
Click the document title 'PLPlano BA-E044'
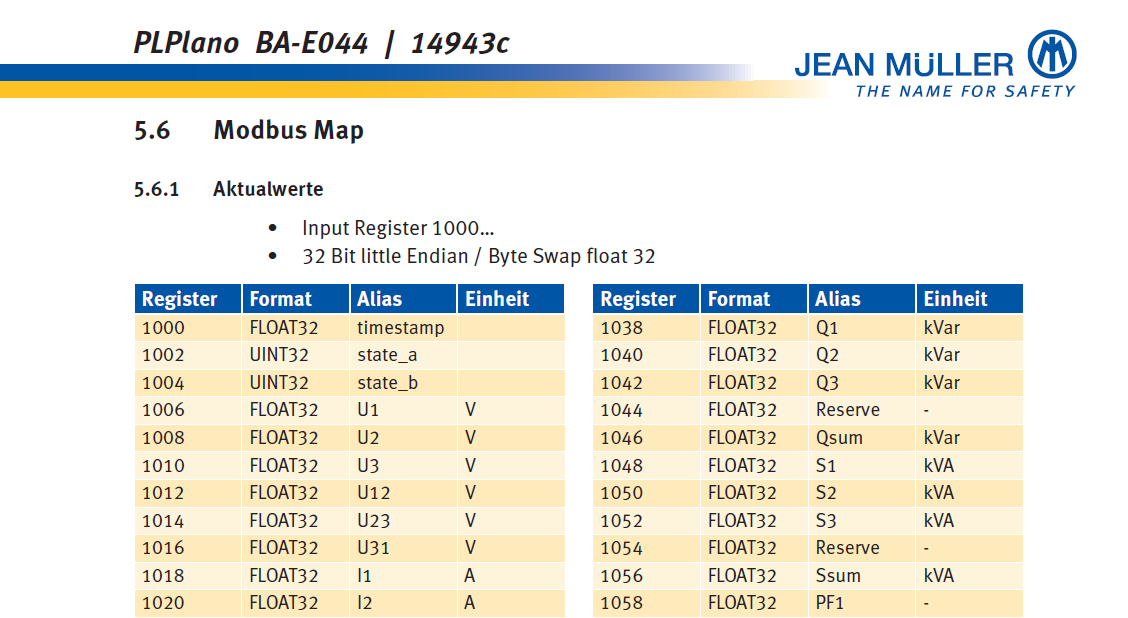(x=250, y=43)
